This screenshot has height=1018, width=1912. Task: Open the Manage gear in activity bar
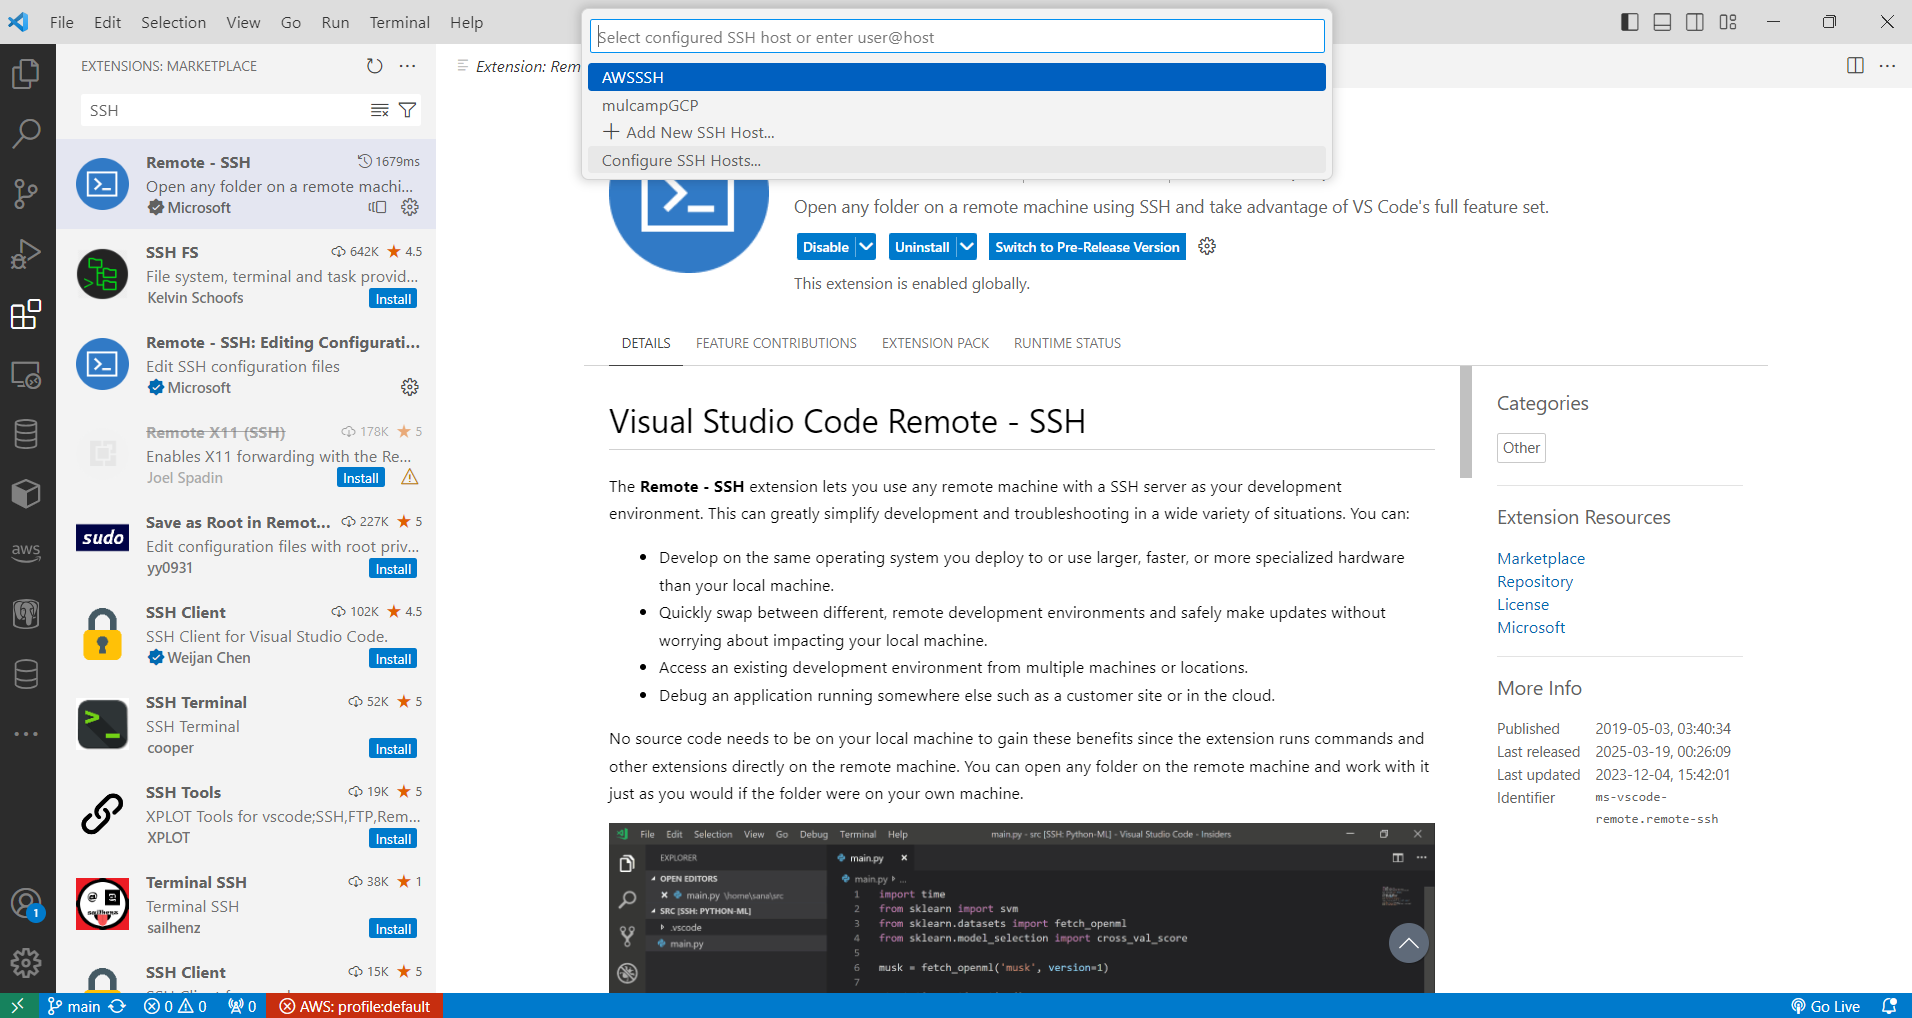click(x=26, y=963)
